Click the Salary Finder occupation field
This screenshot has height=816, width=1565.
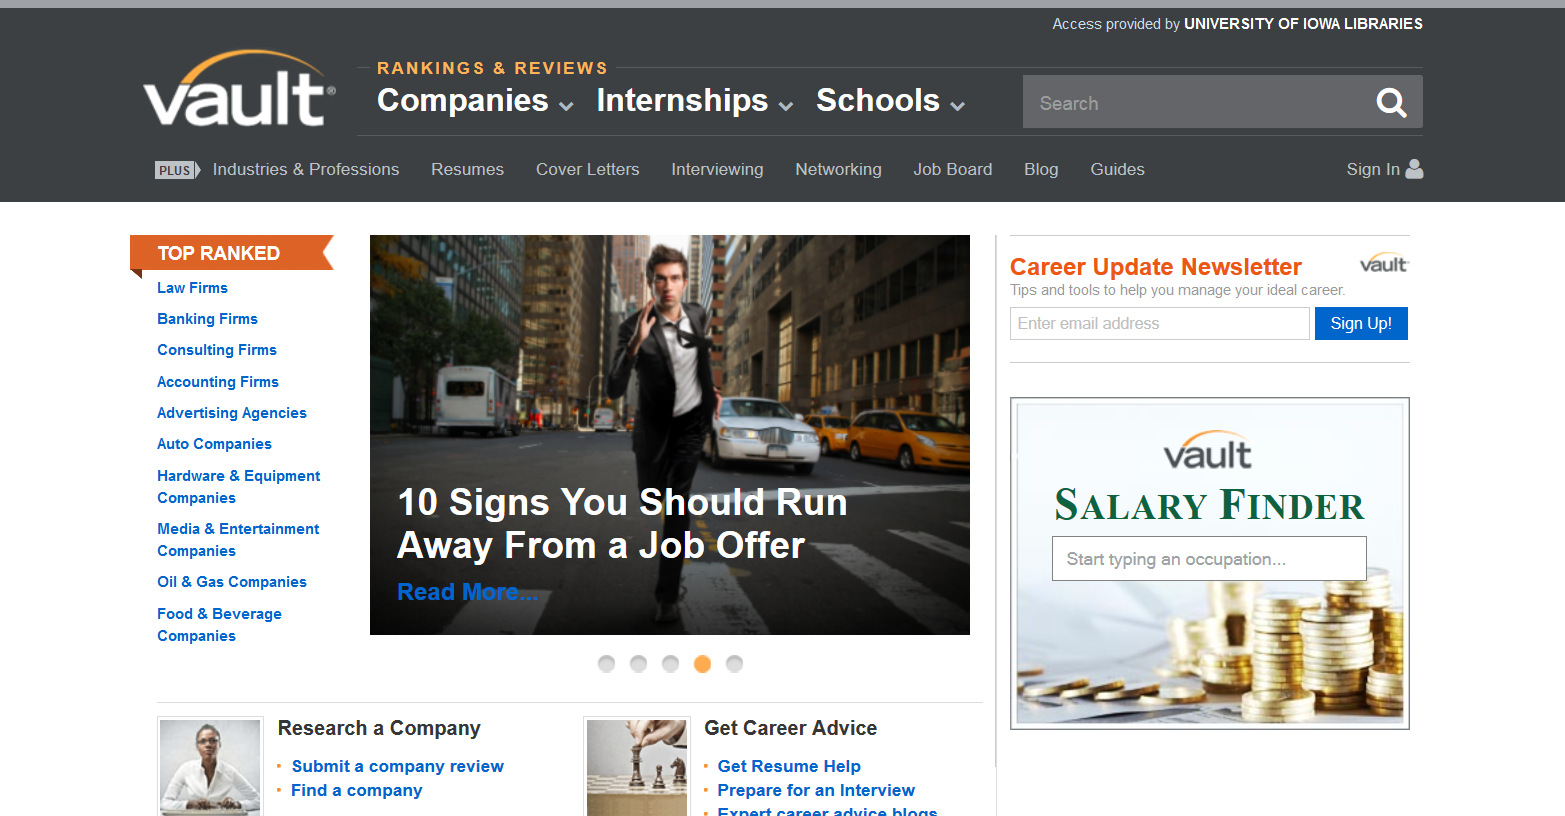click(1208, 559)
